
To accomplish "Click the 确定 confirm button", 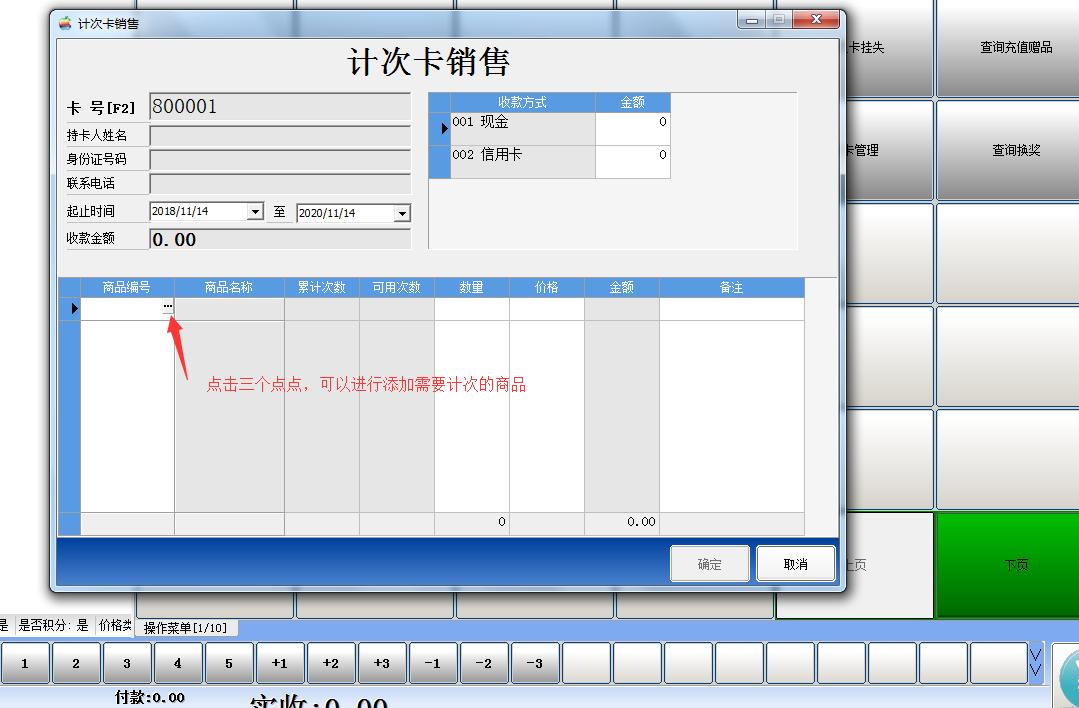I will pyautogui.click(x=709, y=563).
